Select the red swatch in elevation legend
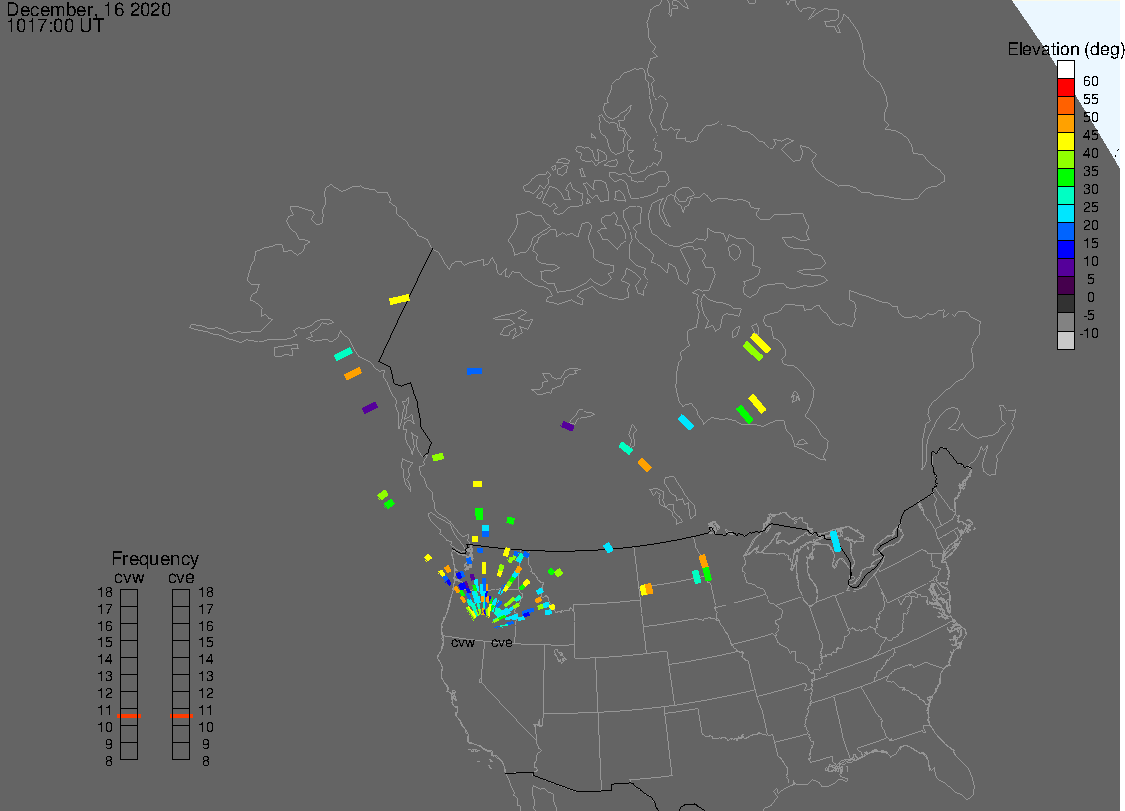The height and width of the screenshot is (811, 1125). [x=1065, y=88]
